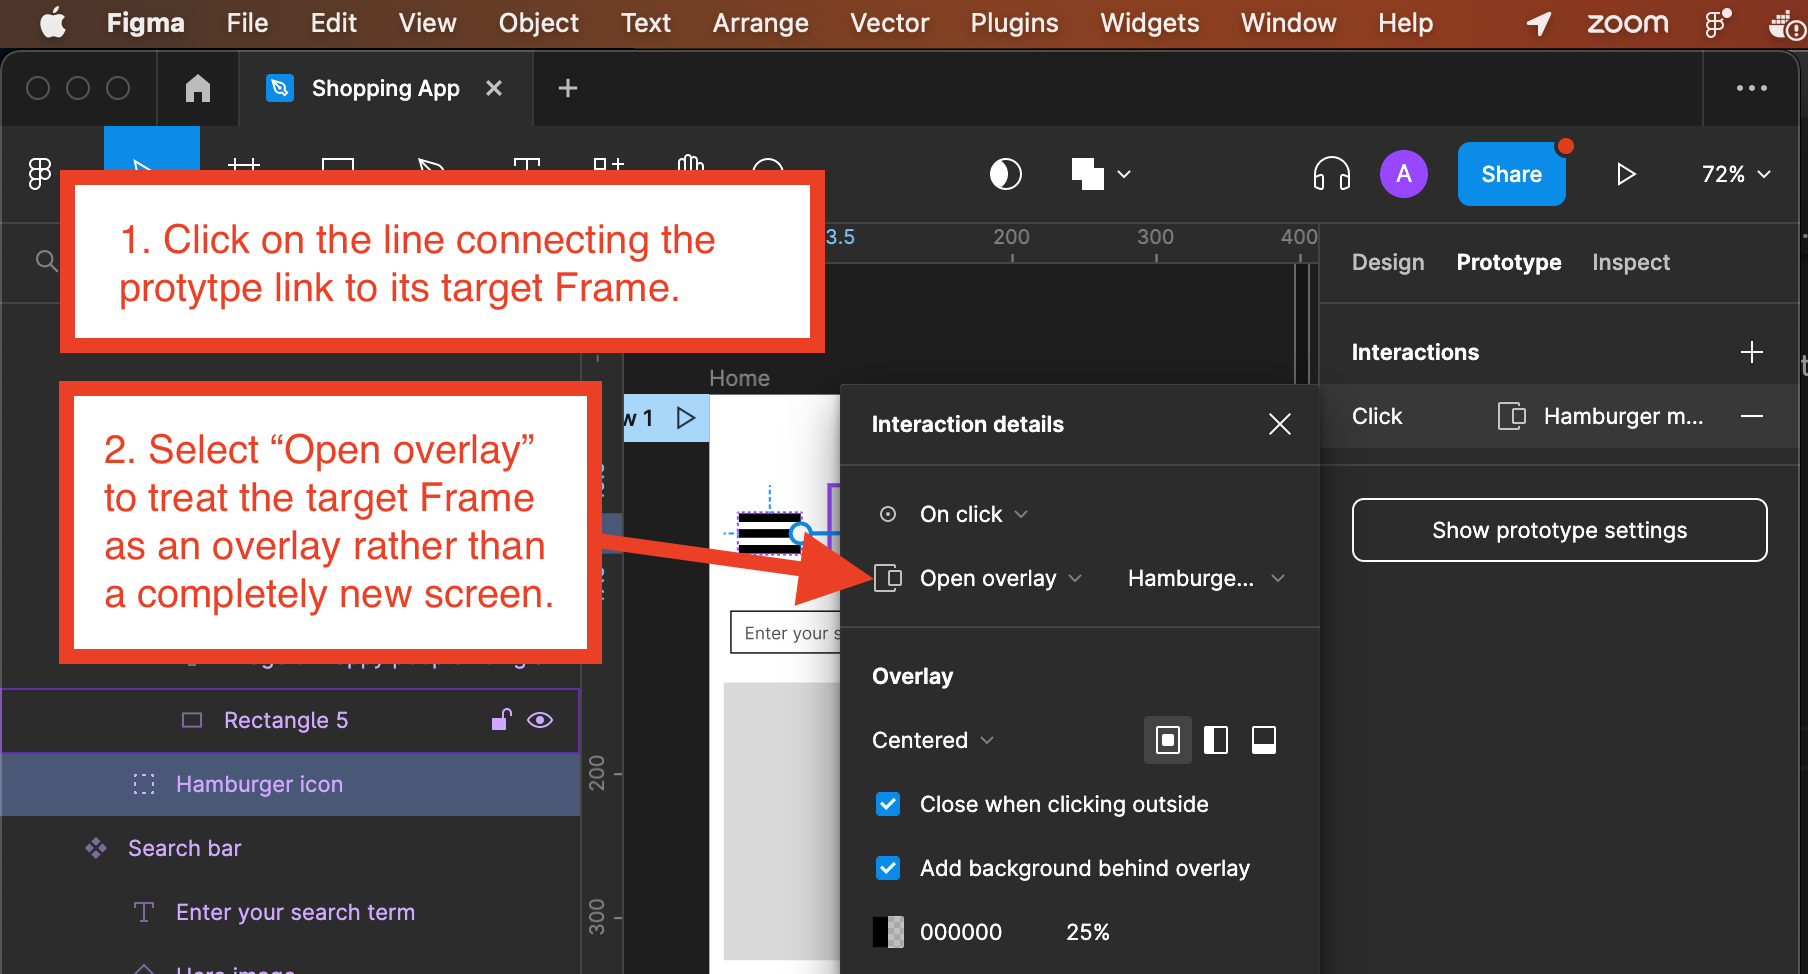Open the Widgets menu
Viewport: 1808px width, 974px height.
click(x=1149, y=22)
